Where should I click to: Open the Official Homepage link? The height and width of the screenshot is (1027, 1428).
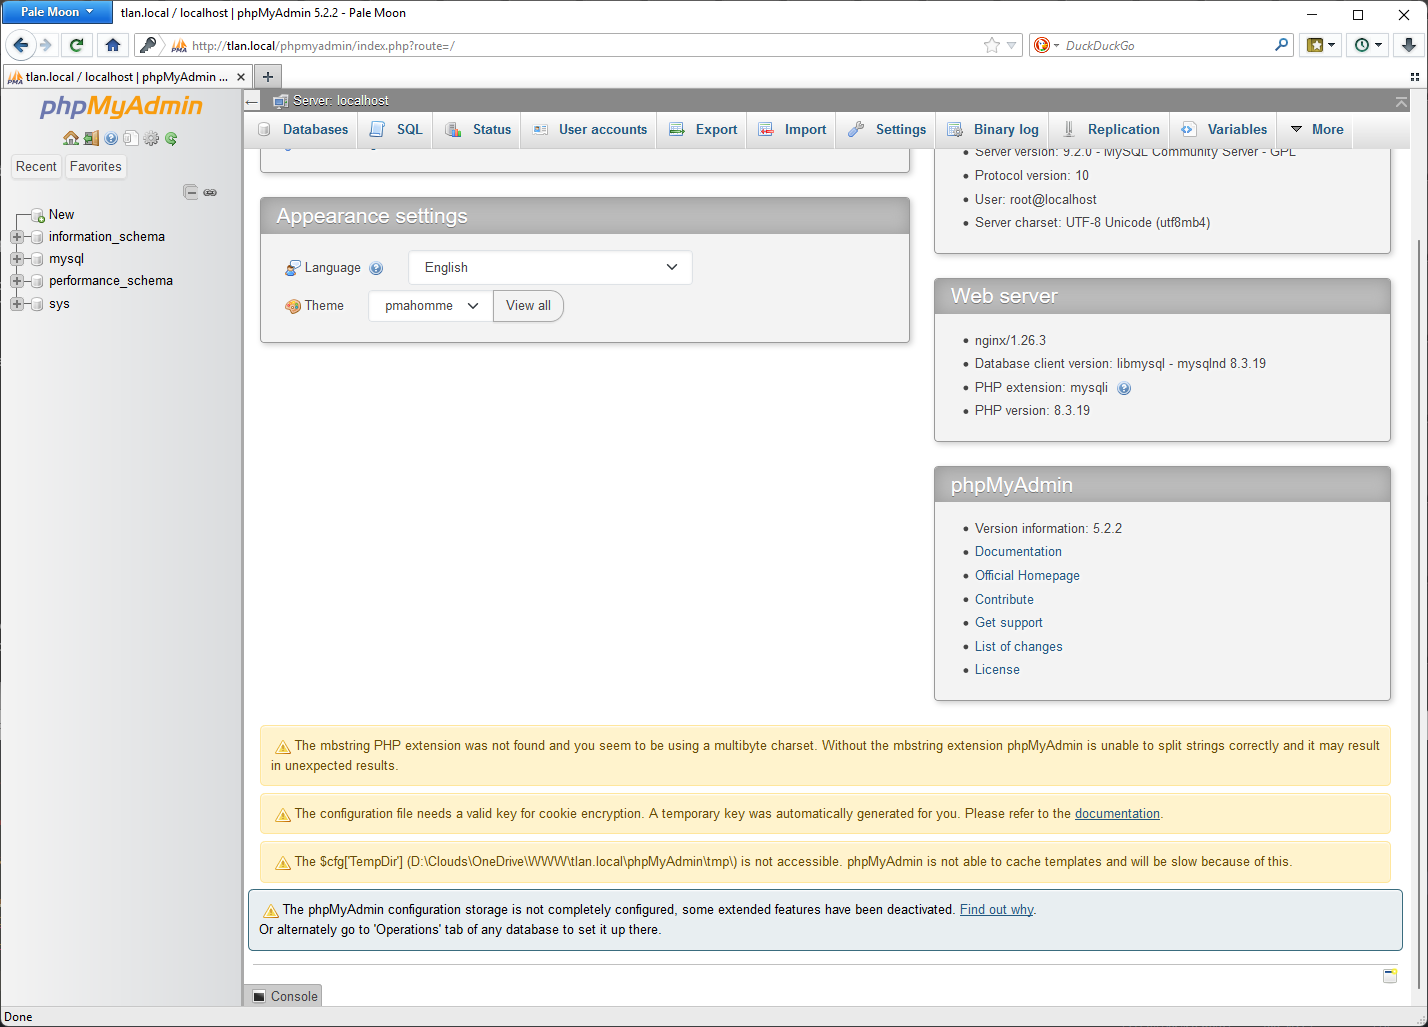[1027, 576]
